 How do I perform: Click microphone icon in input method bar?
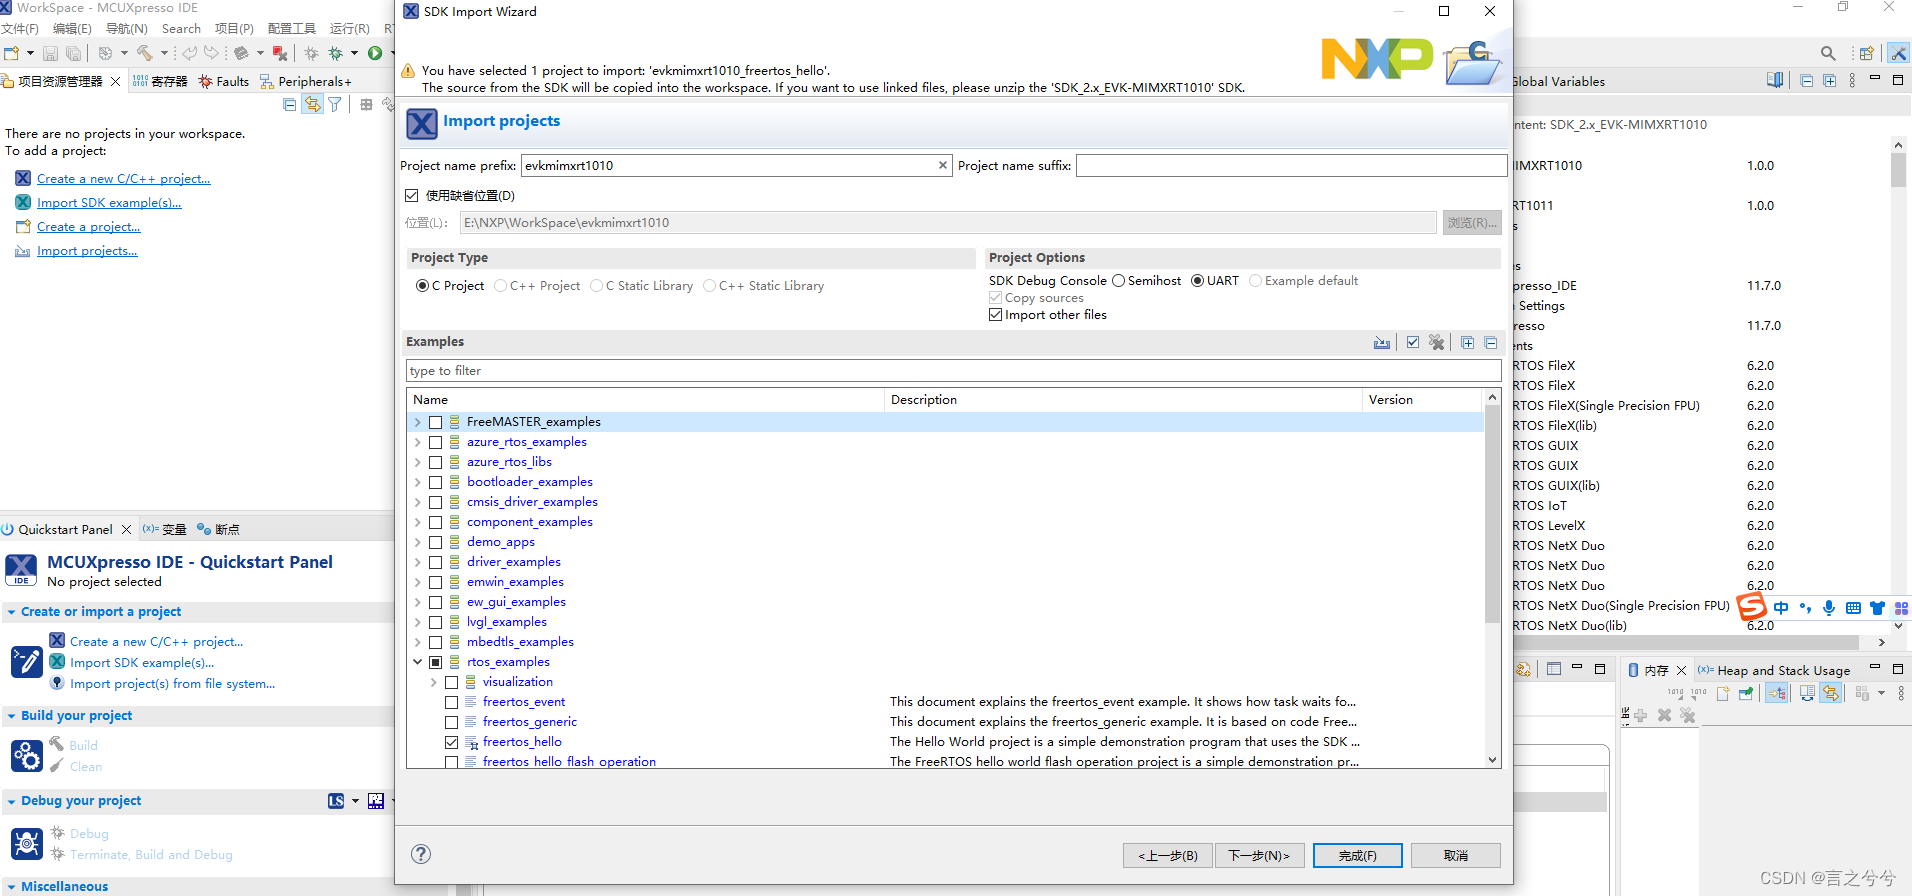[x=1829, y=608]
